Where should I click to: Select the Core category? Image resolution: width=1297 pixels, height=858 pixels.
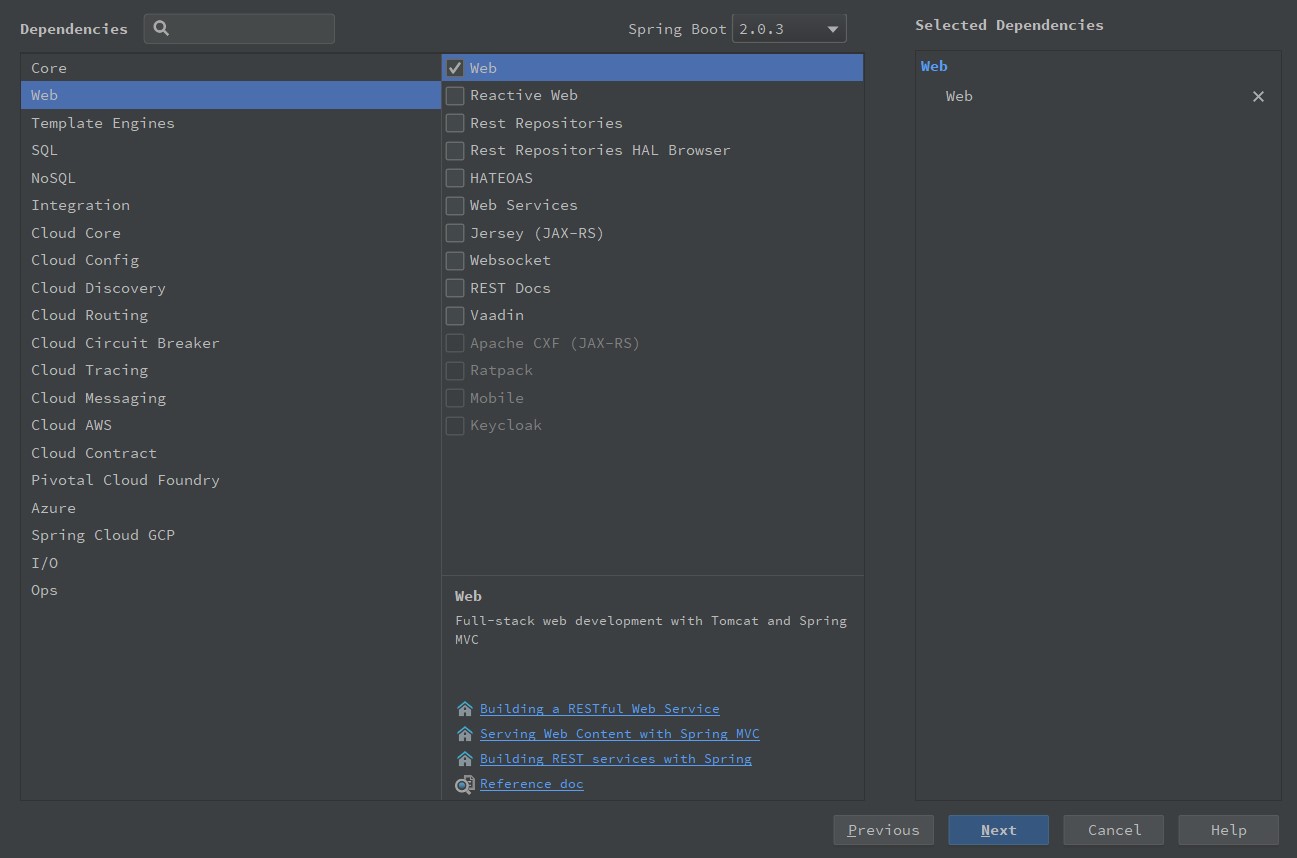tap(230, 68)
